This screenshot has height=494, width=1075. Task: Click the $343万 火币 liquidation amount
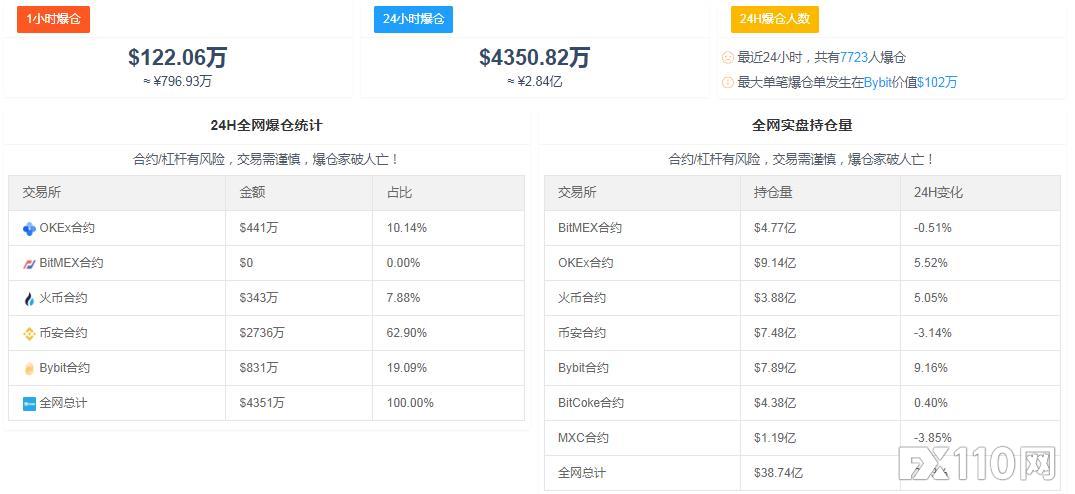coord(258,298)
